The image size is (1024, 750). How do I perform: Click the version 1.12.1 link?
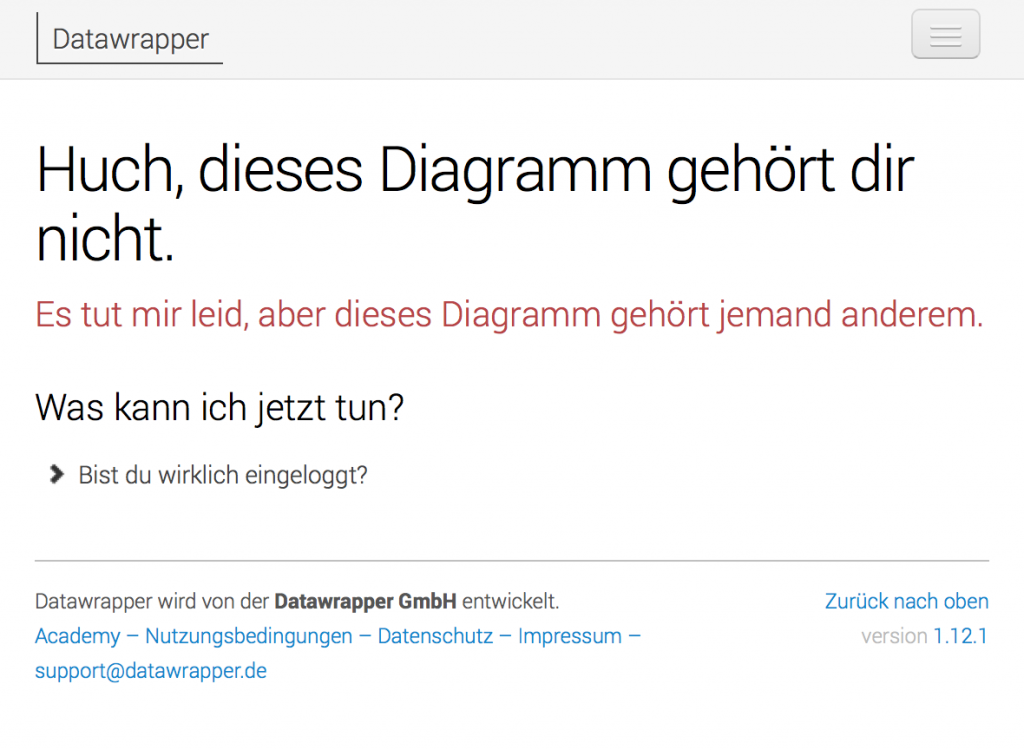(960, 636)
